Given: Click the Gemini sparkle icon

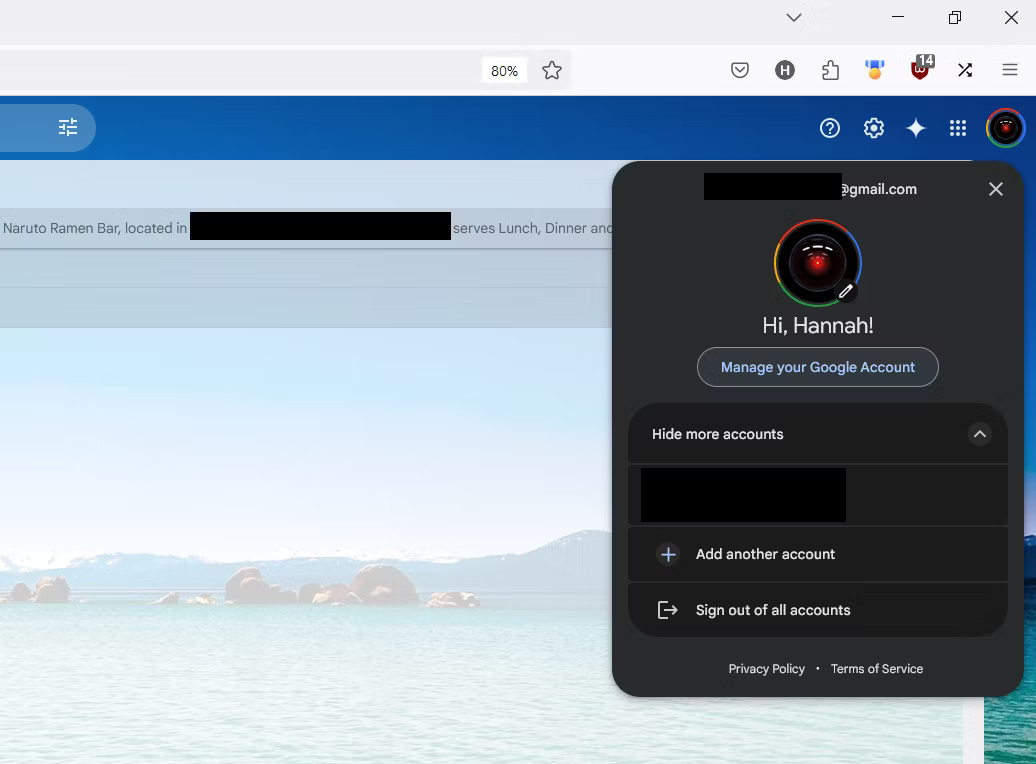Looking at the screenshot, I should tap(915, 128).
